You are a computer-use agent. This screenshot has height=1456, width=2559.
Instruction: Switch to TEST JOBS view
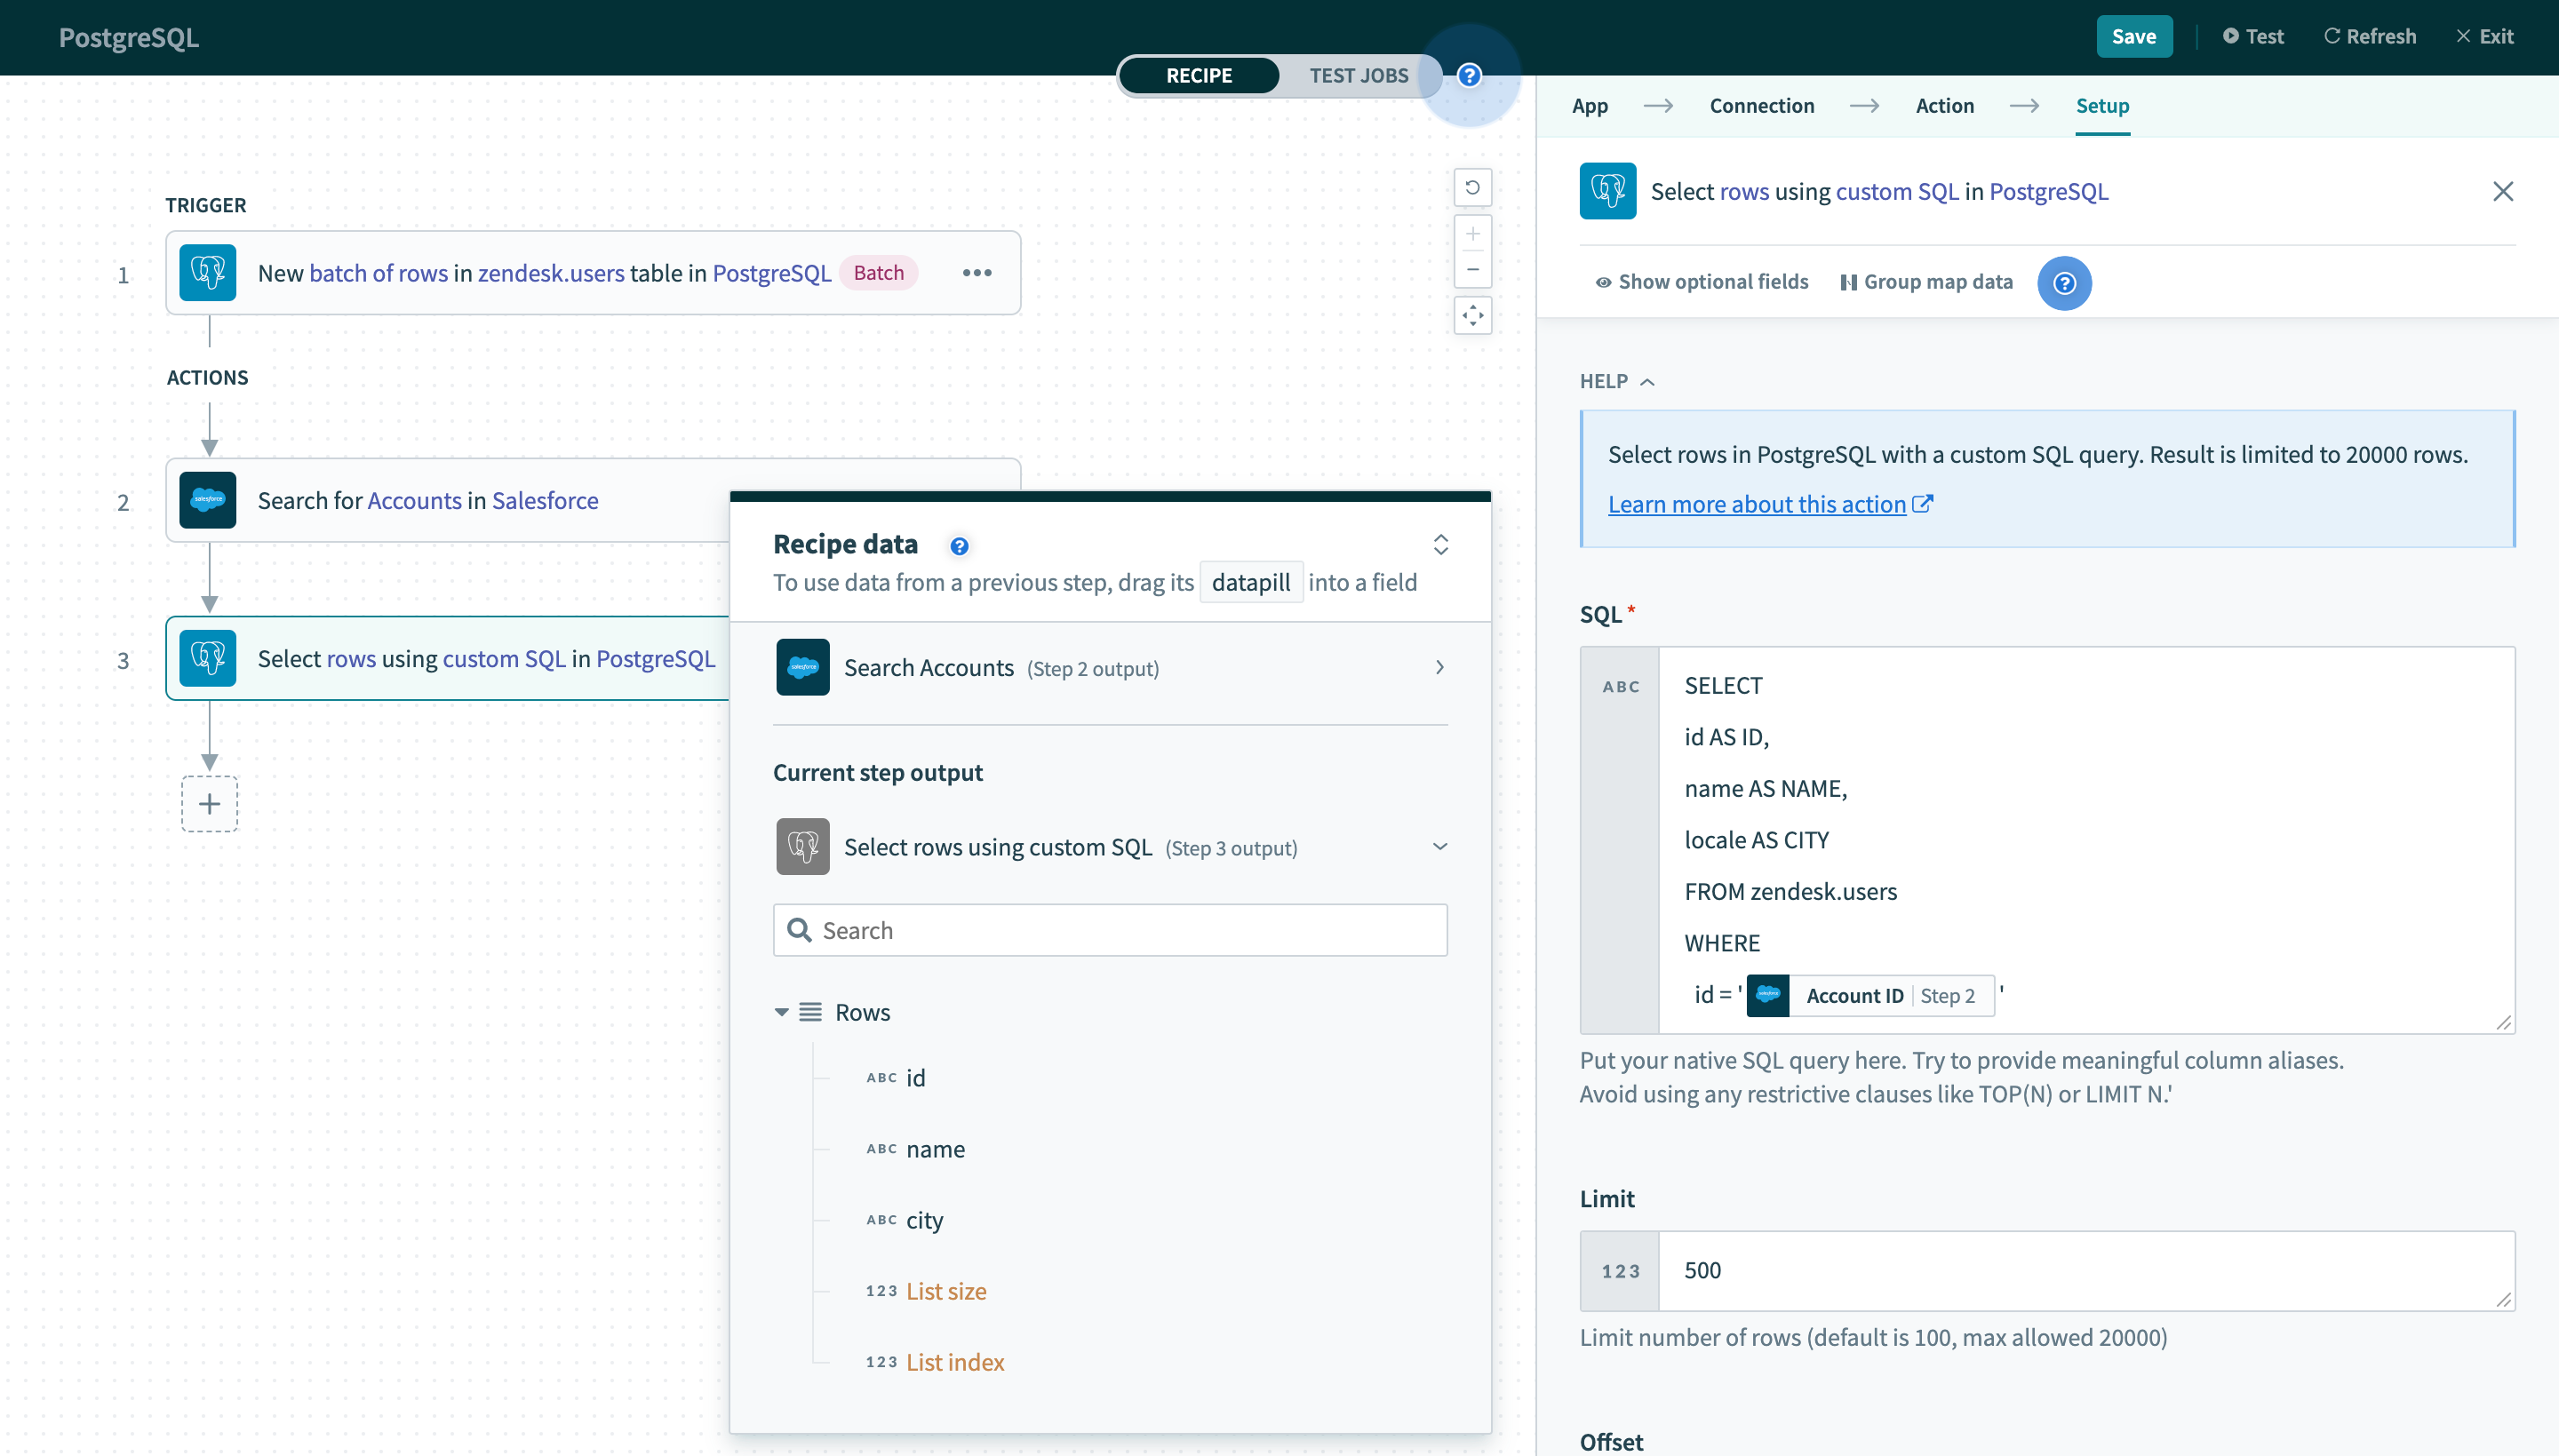pos(1358,76)
